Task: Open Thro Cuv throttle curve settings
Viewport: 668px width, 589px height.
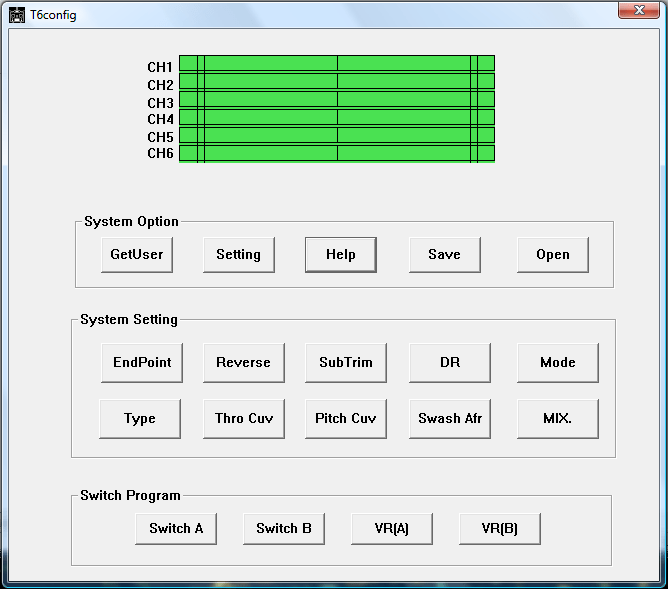Action: [244, 419]
